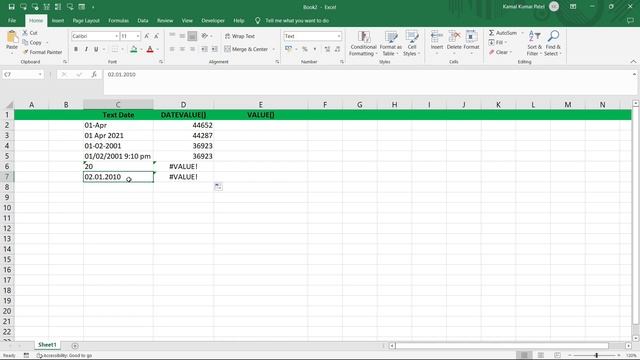Decrease the indent level

tap(204, 49)
